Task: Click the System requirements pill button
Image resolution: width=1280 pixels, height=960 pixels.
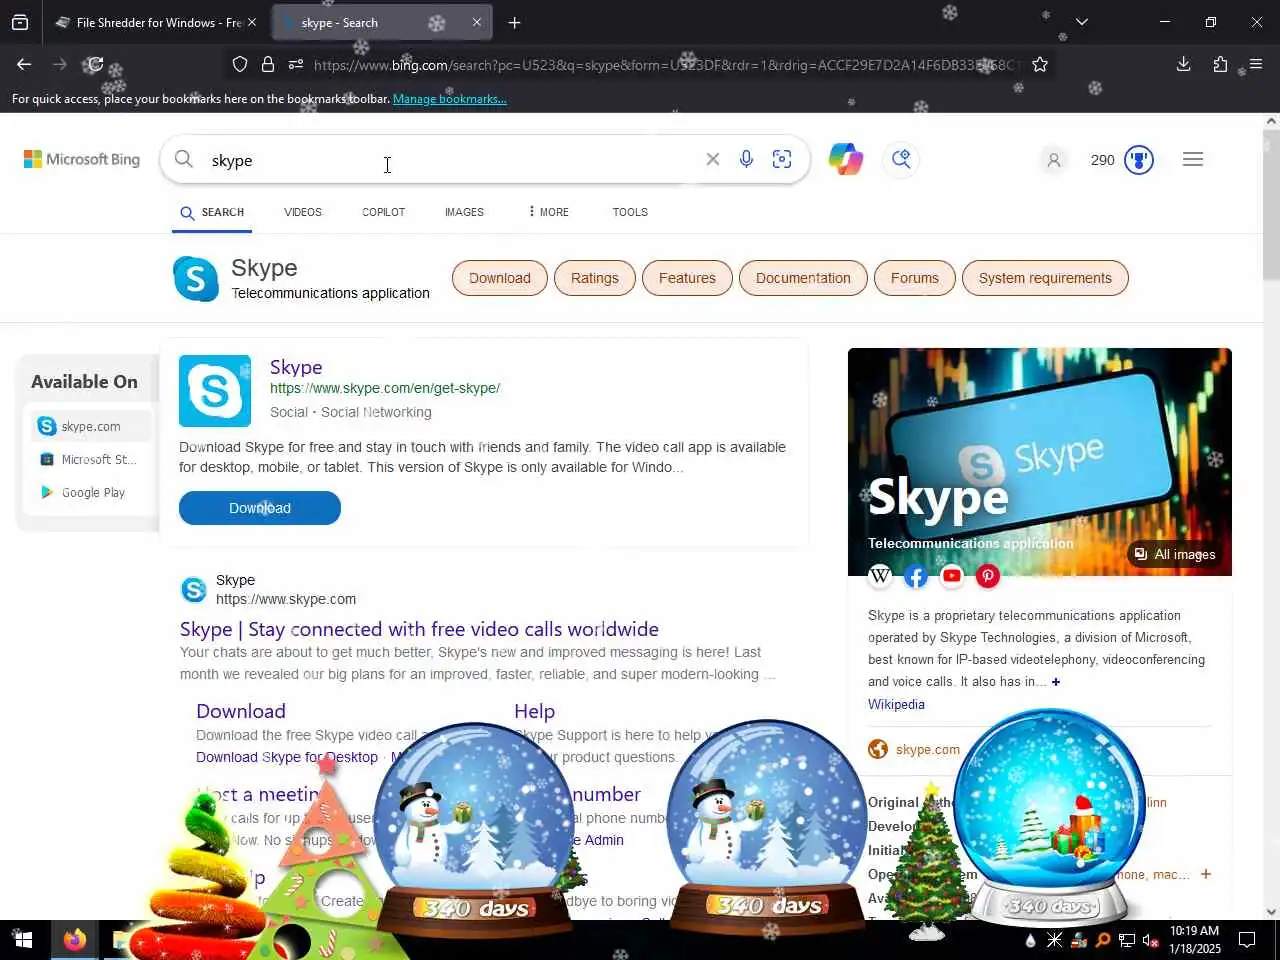Action: (1045, 278)
